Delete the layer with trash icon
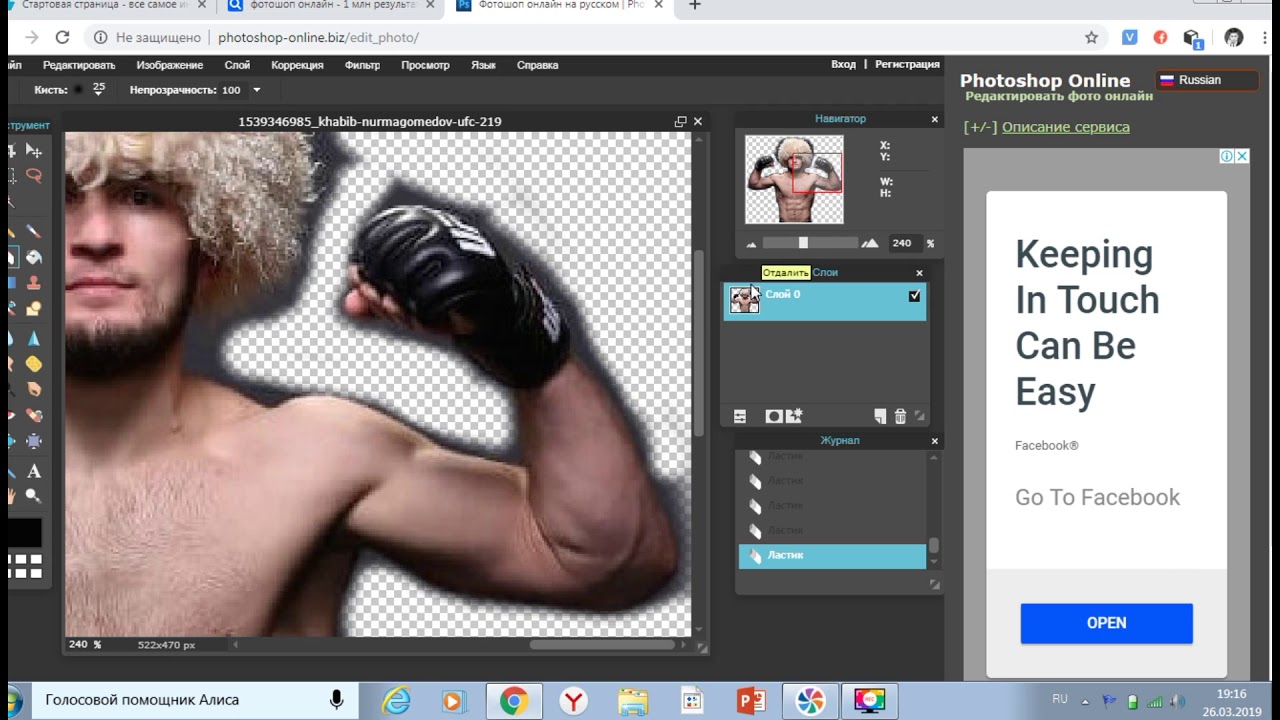 900,416
